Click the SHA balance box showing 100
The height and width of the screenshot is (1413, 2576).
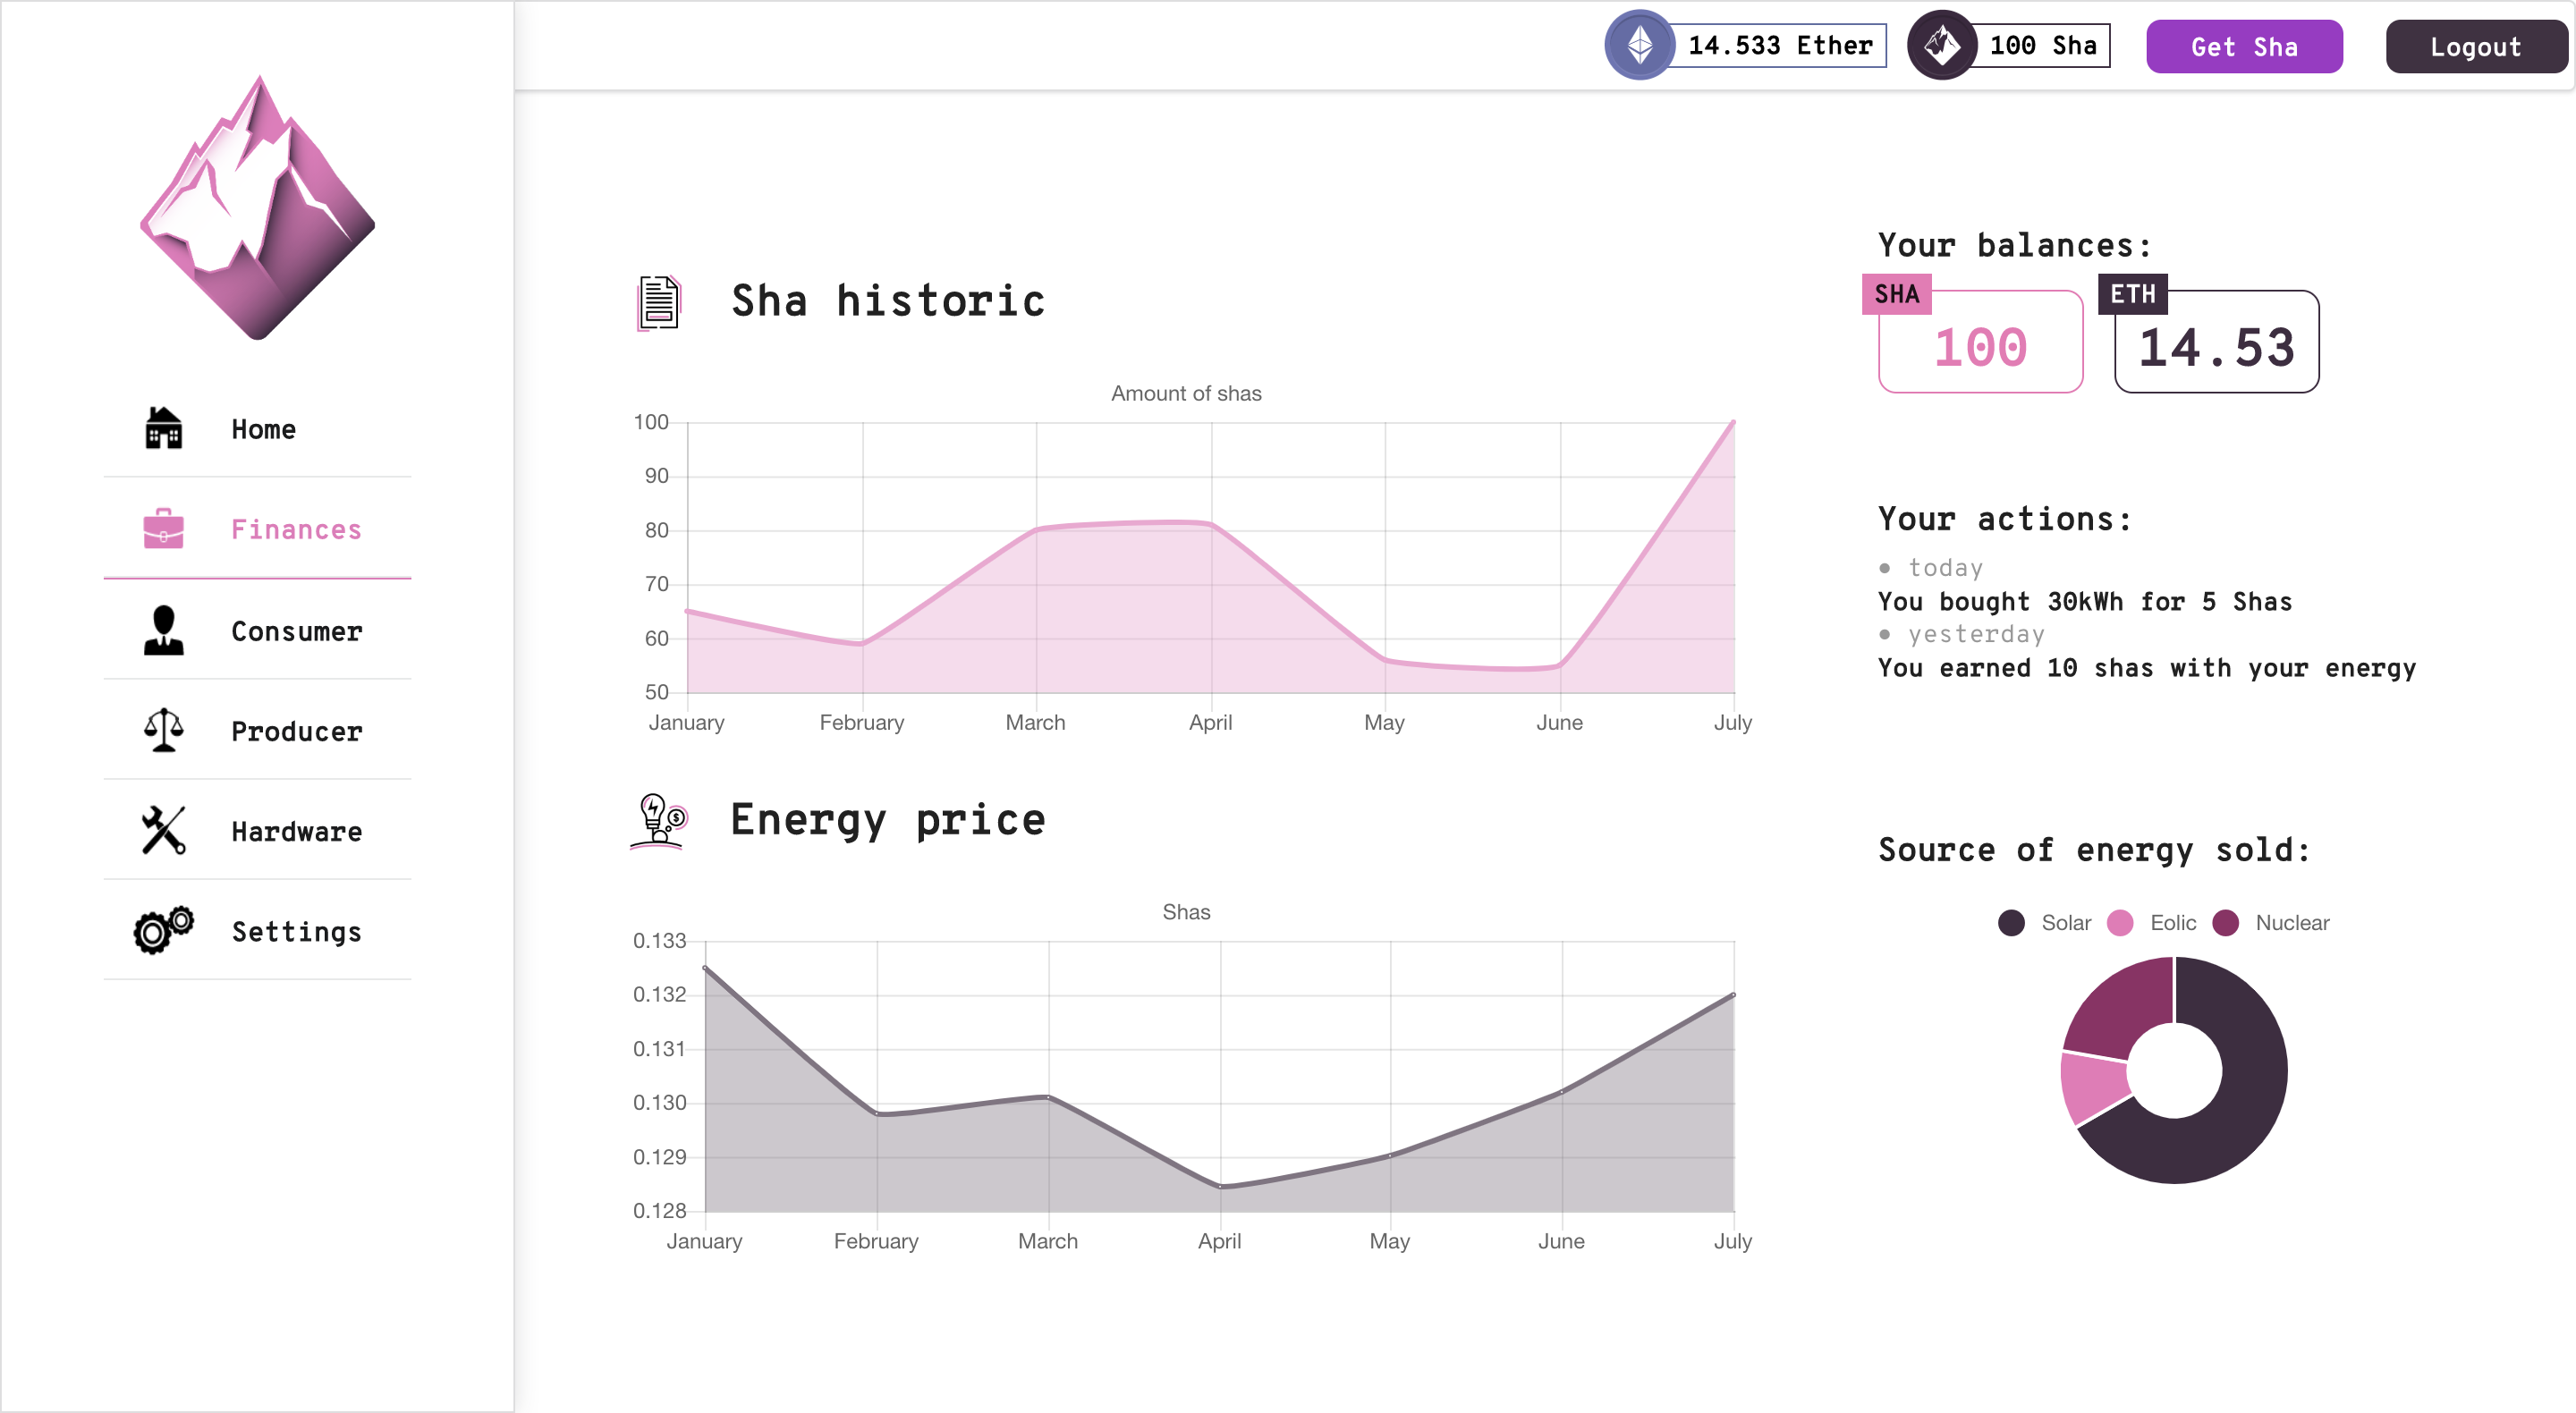pyautogui.click(x=1980, y=341)
